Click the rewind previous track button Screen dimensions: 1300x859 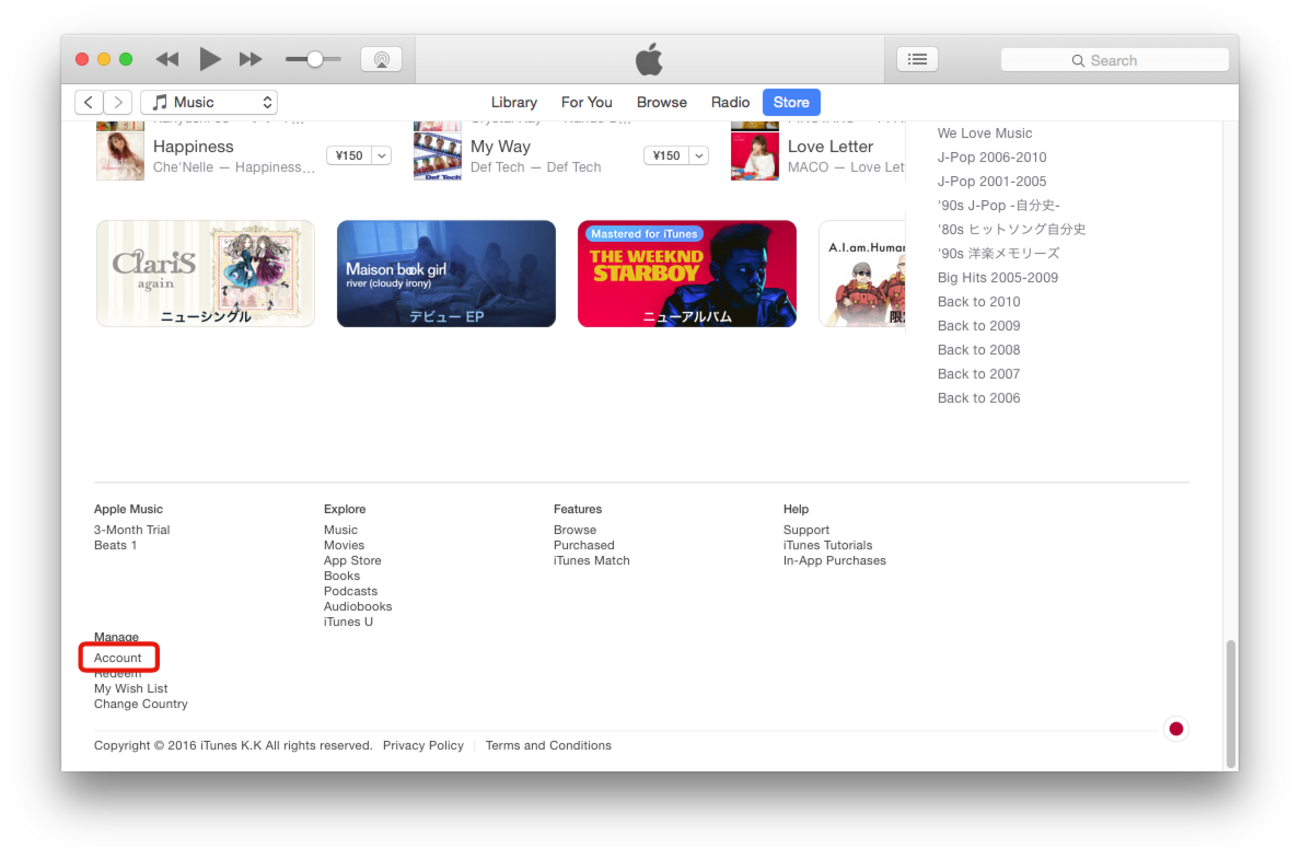point(168,60)
